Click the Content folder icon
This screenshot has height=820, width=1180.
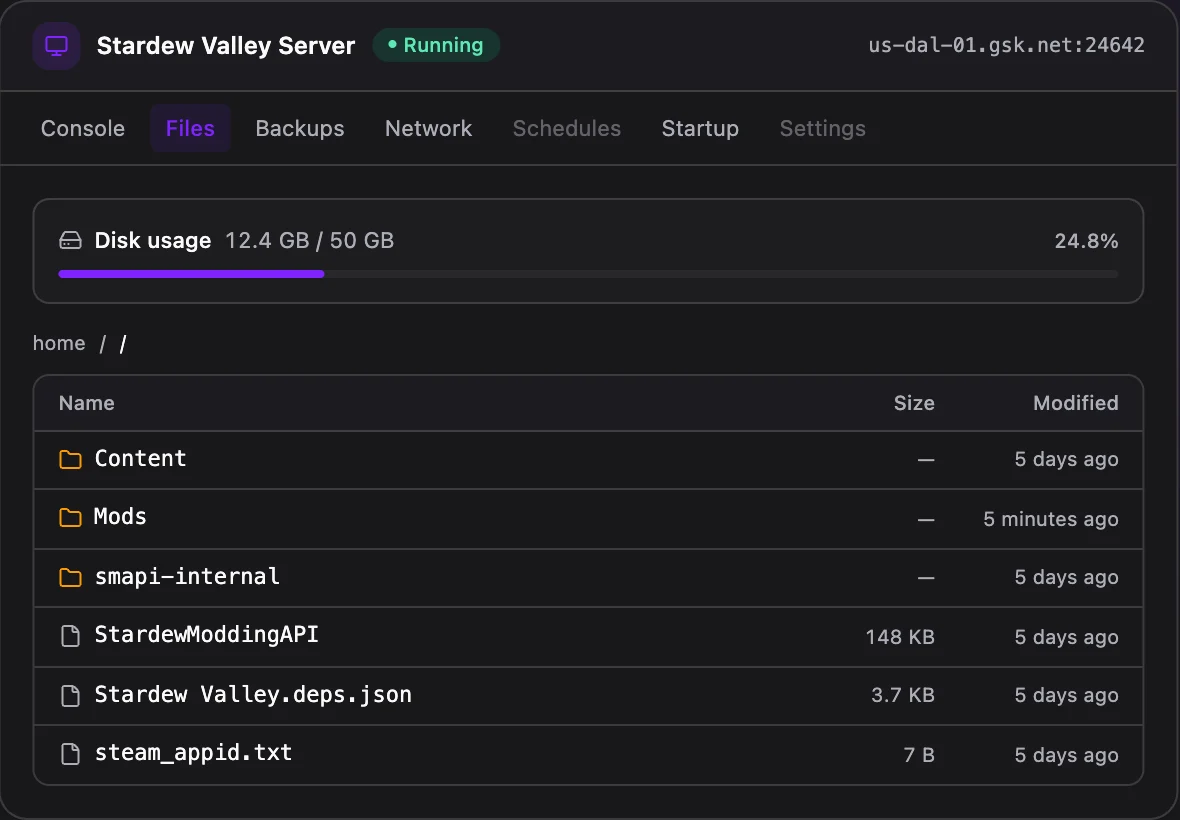click(70, 459)
